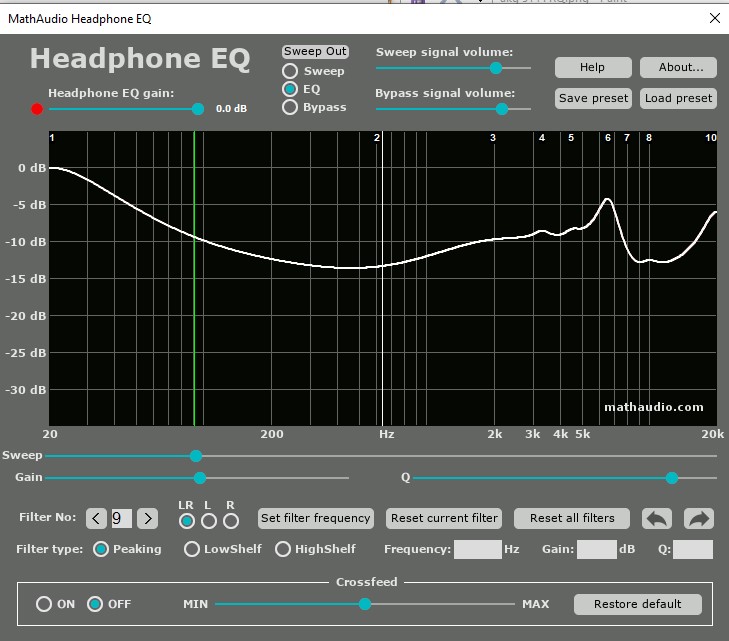
Task: Select filter marker 4 on graph
Action: point(542,138)
